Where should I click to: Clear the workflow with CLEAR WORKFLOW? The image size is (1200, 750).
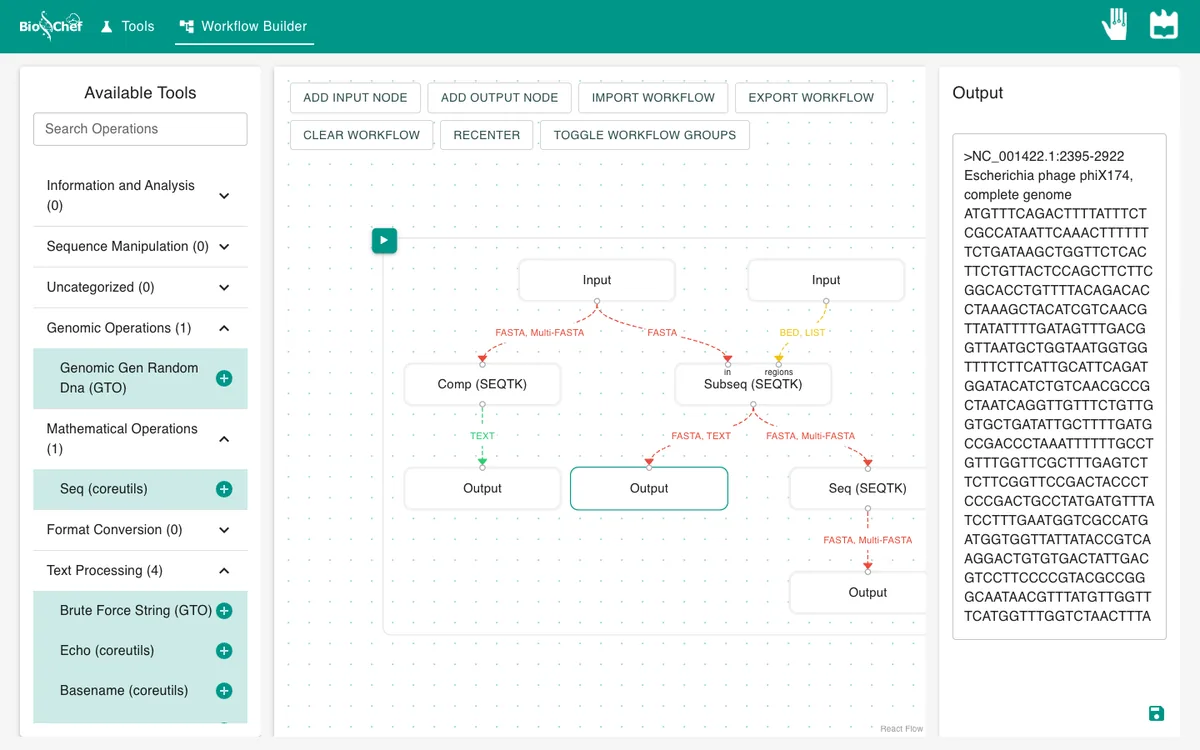(x=362, y=135)
